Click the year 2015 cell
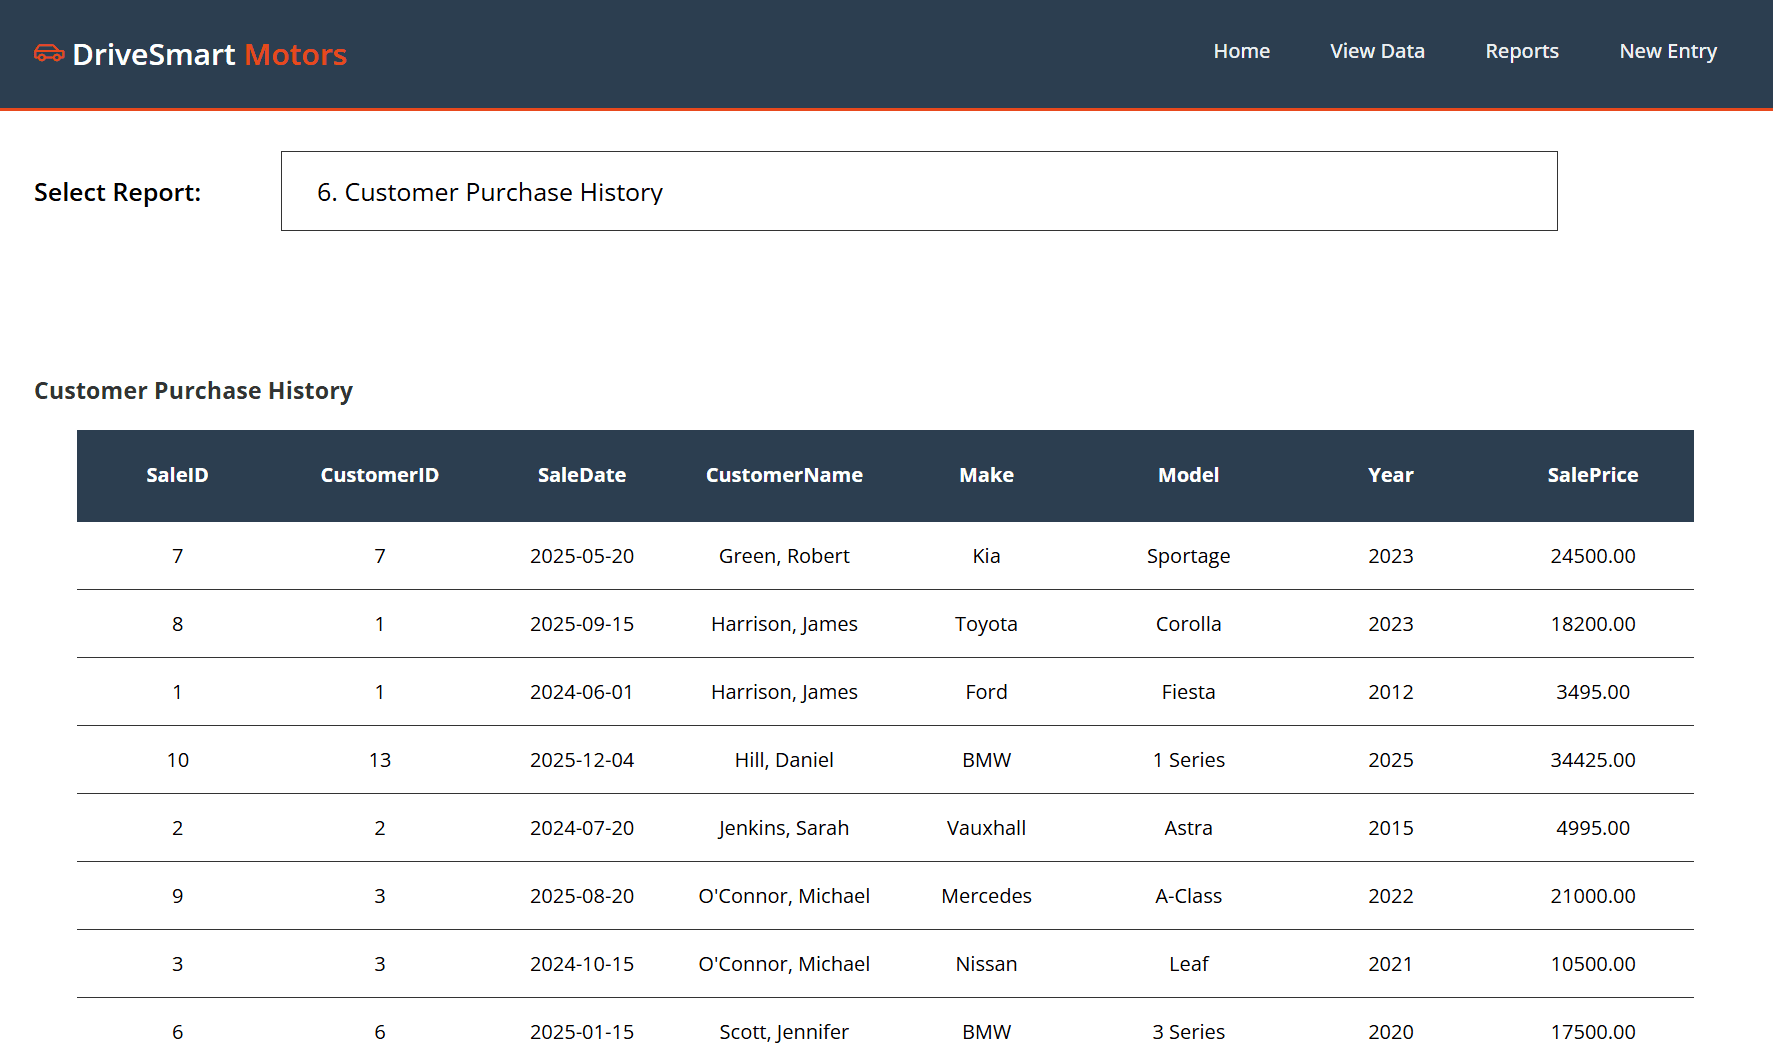Viewport: 1773px width, 1056px height. point(1391,828)
